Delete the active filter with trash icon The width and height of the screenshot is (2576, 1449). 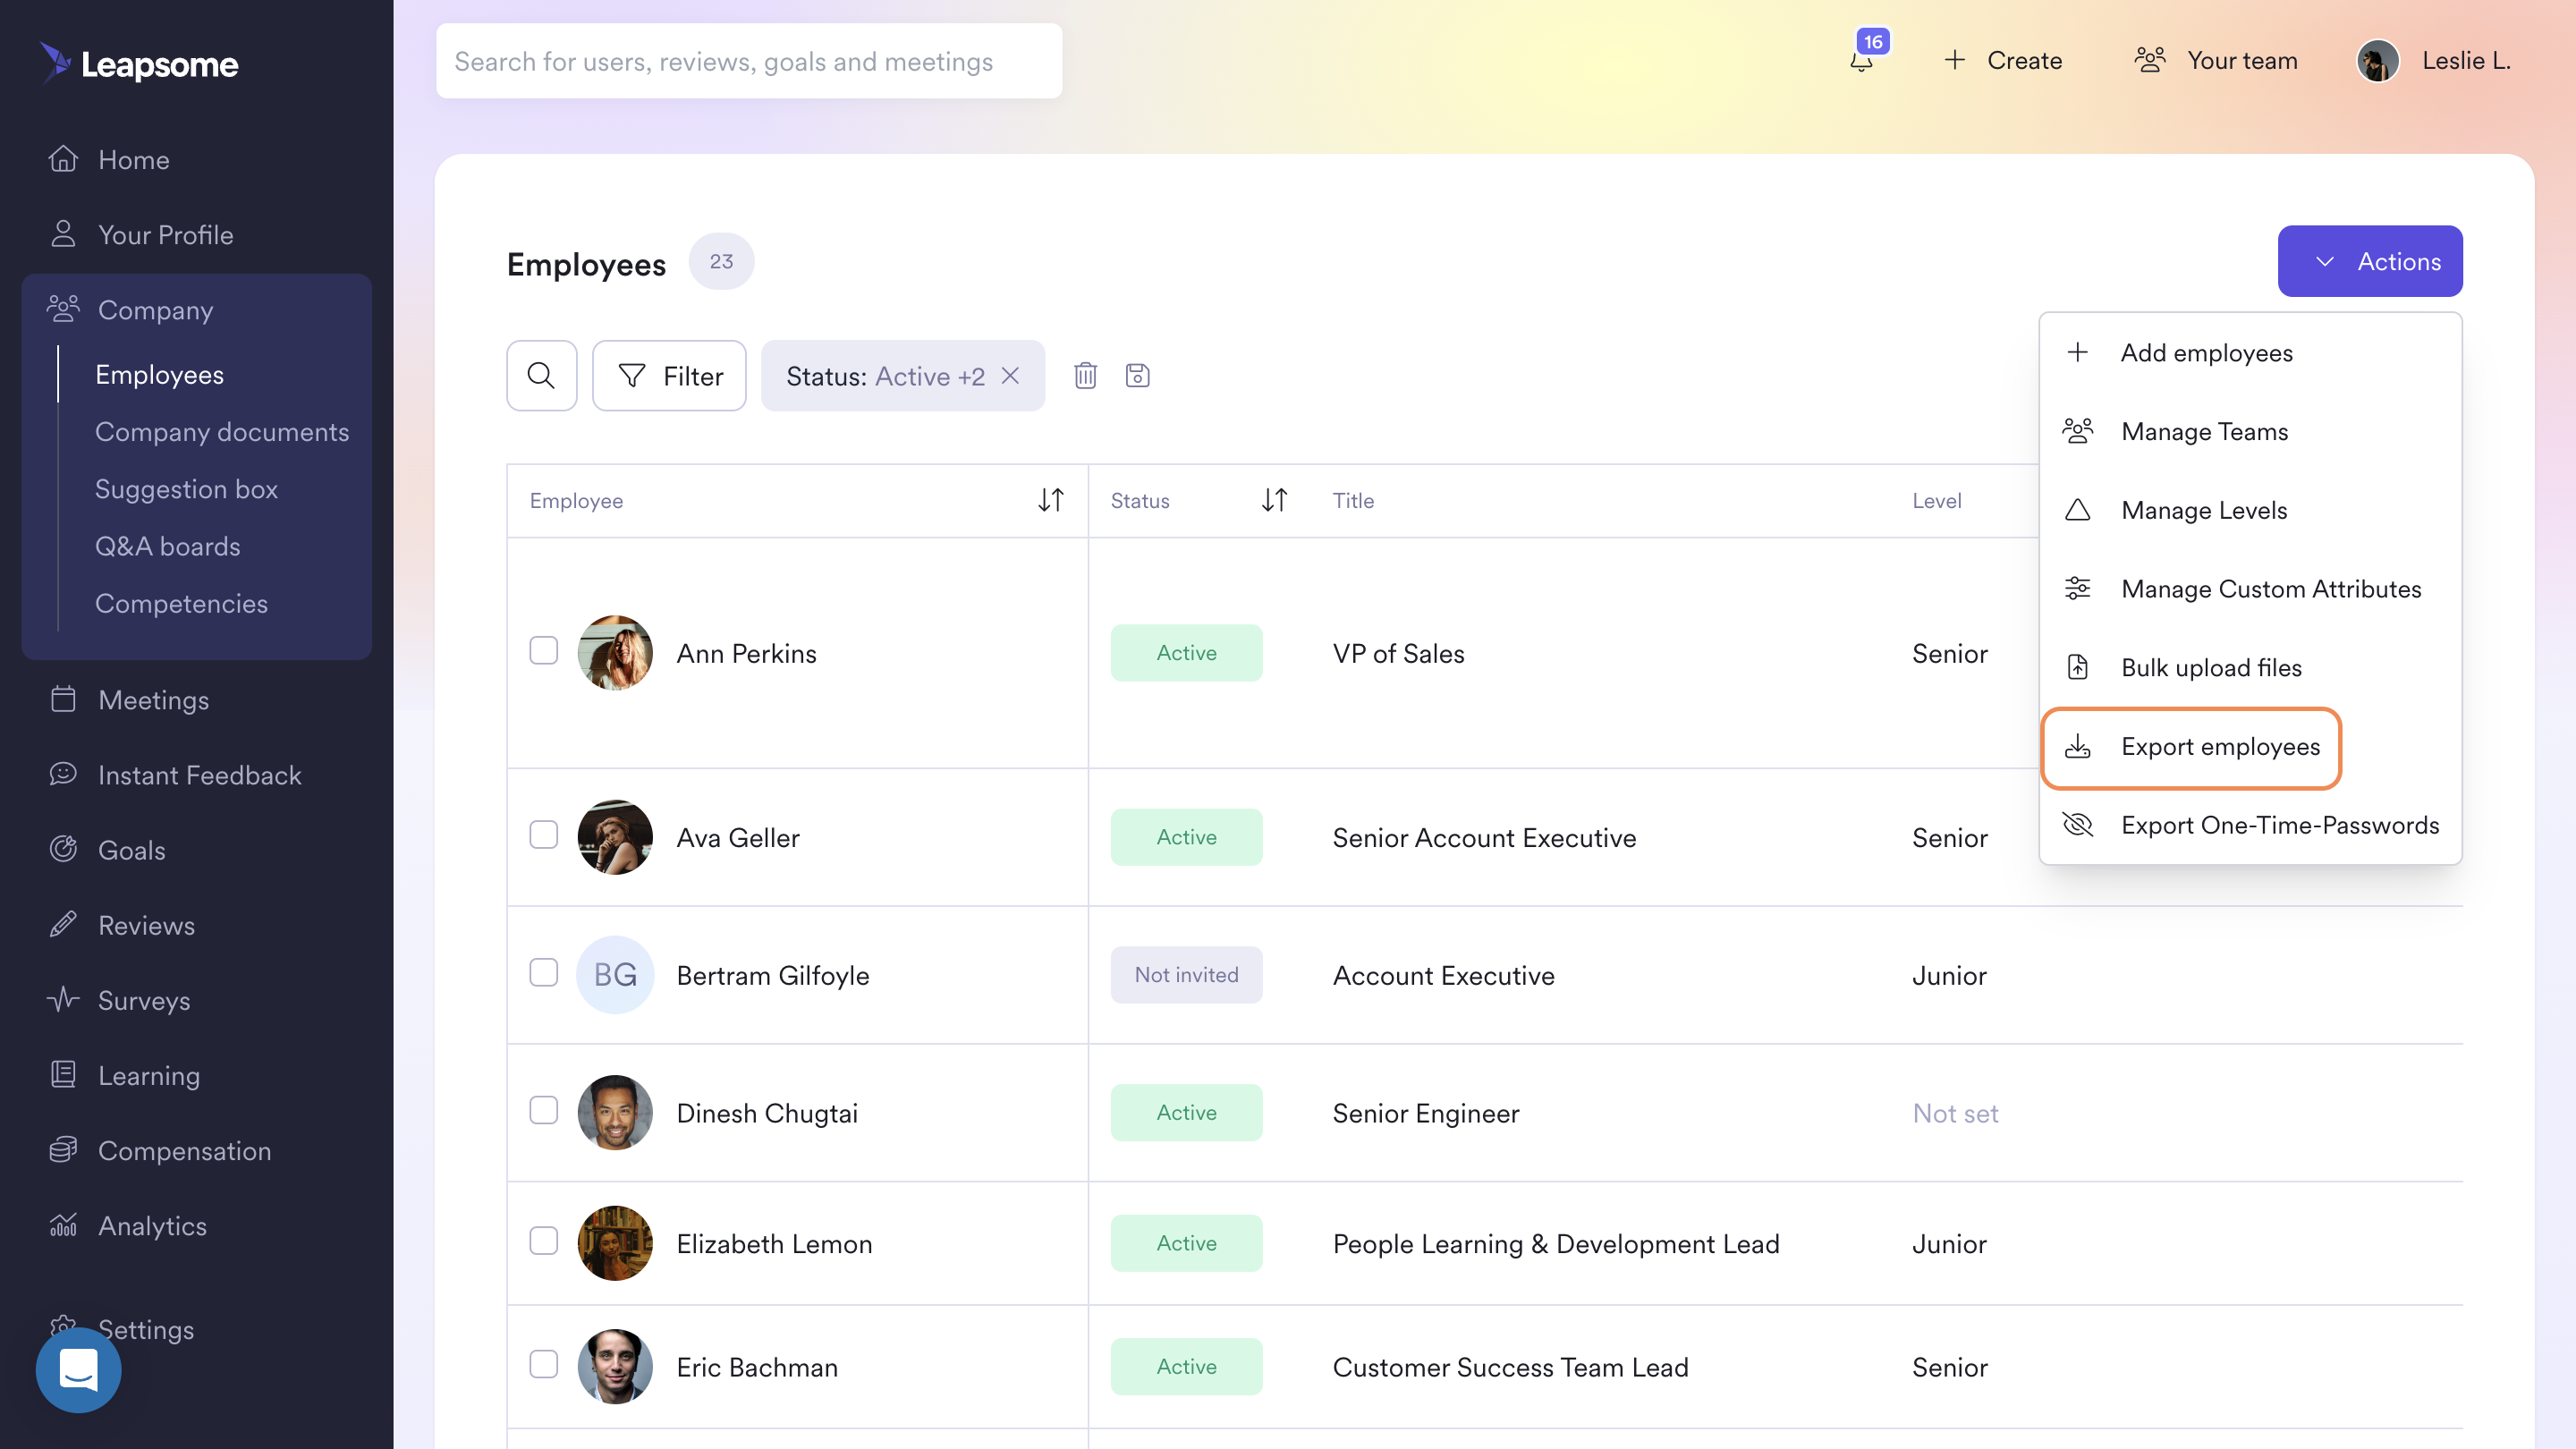tap(1085, 376)
